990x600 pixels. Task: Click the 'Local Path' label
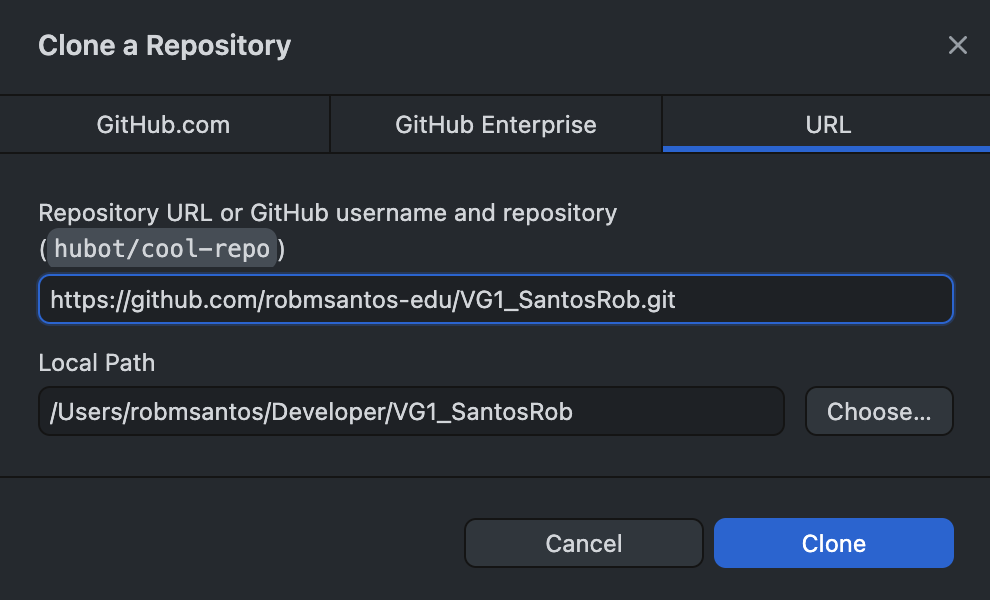[97, 363]
